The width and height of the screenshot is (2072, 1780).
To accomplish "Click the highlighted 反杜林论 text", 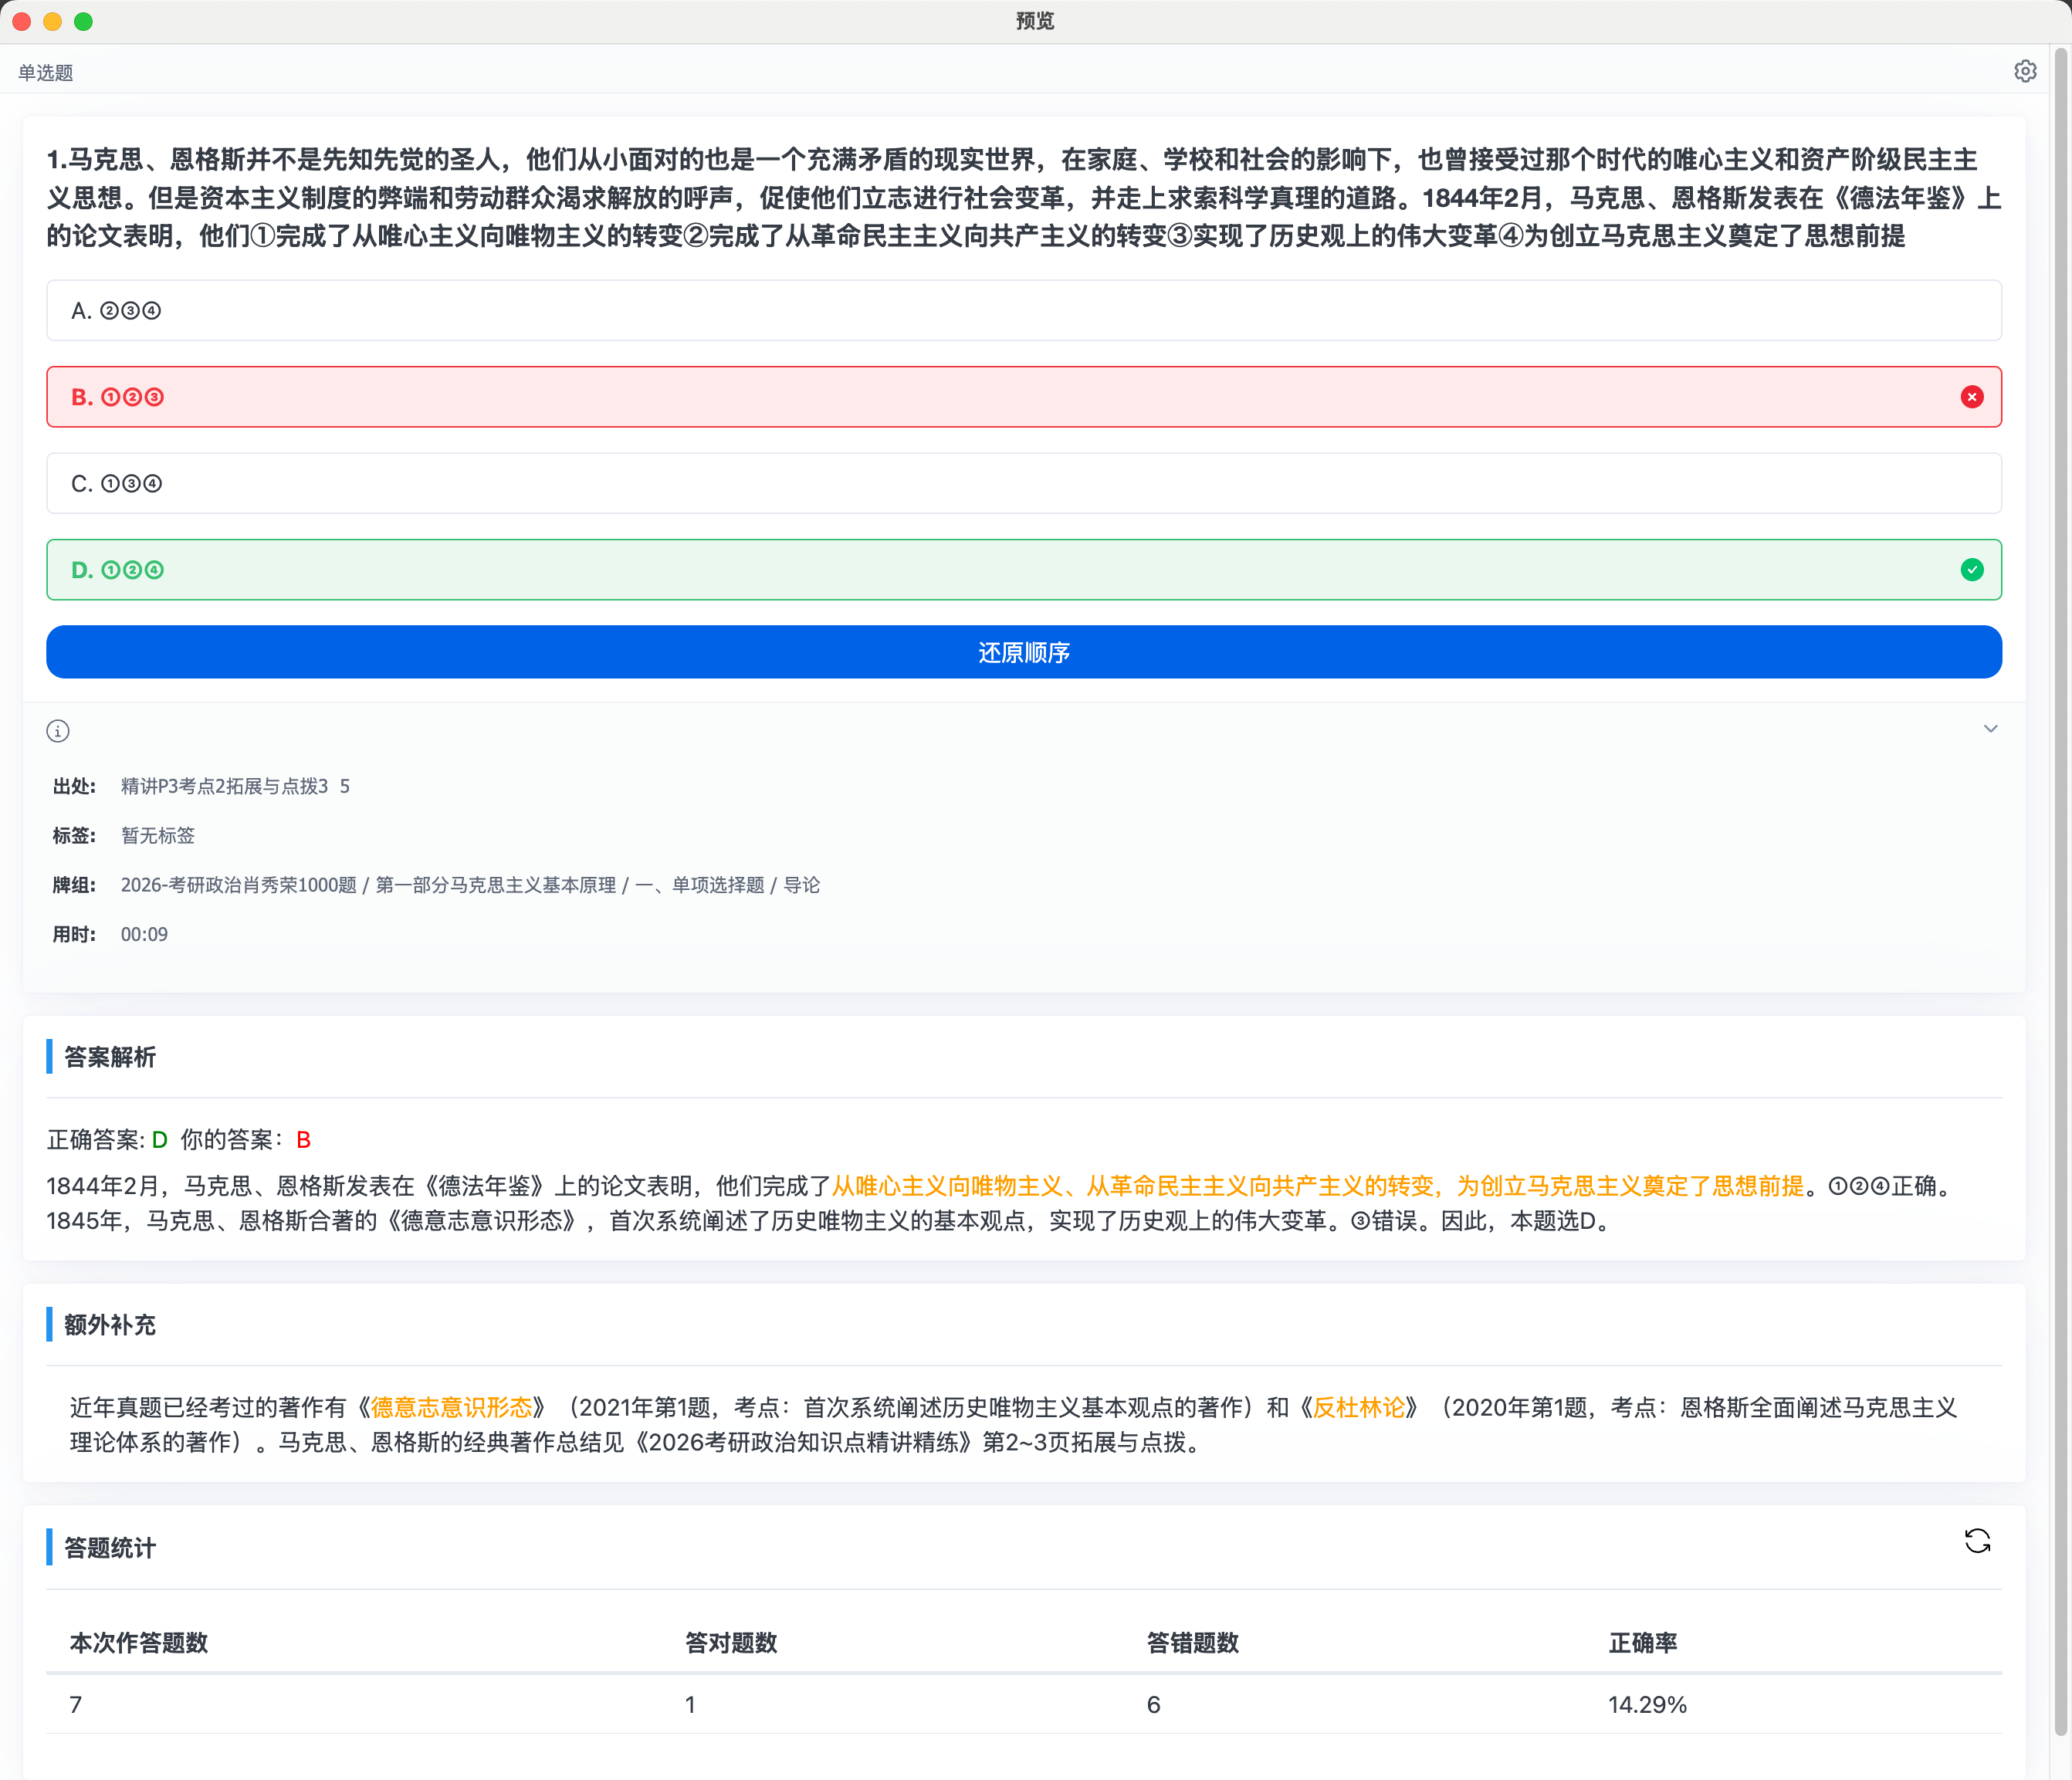I will [1359, 1408].
